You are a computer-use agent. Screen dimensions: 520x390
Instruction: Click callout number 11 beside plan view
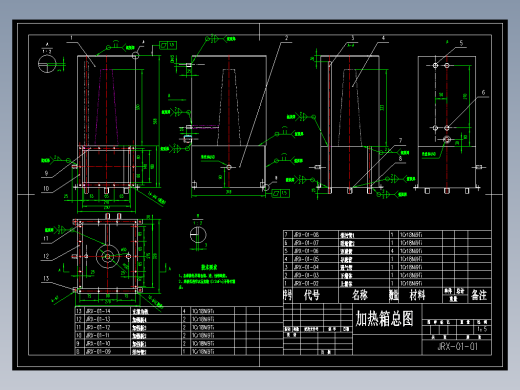click(x=46, y=239)
